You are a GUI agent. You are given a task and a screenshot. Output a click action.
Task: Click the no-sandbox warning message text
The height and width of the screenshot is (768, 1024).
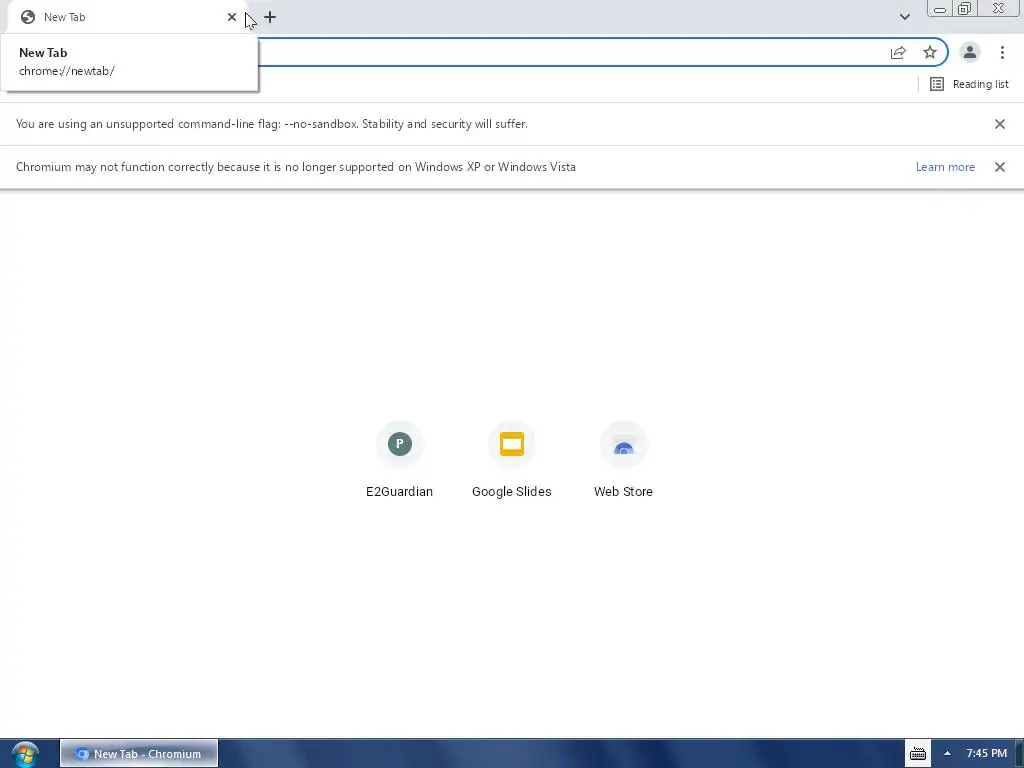(x=272, y=124)
